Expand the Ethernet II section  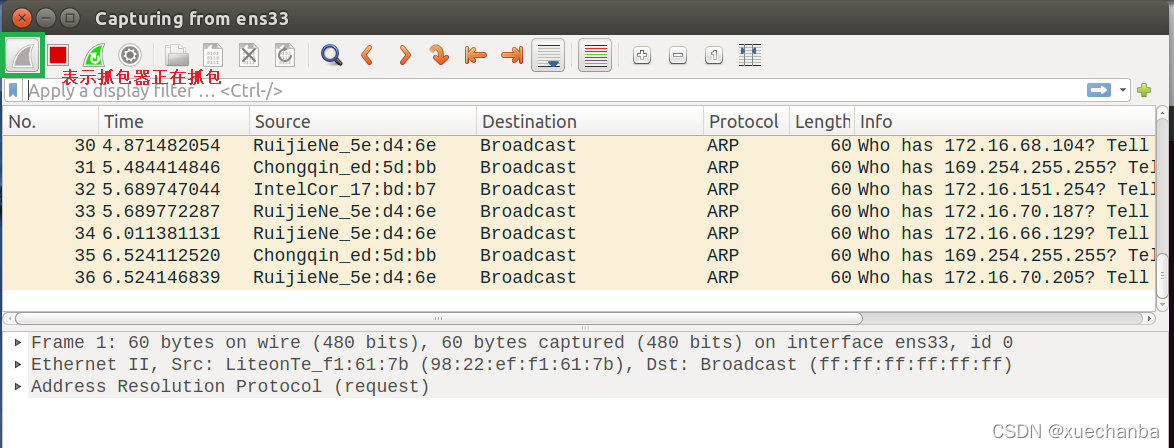pos(18,364)
